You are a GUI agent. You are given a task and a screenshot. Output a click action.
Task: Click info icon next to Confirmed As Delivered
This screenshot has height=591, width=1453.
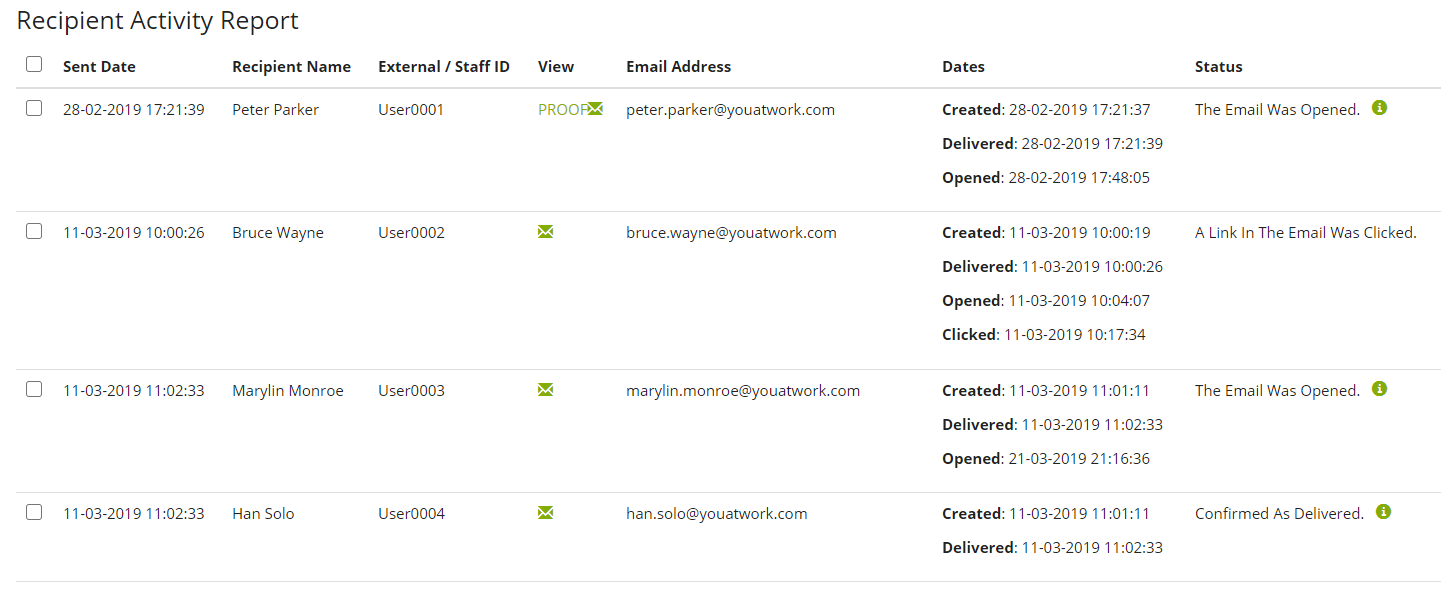coord(1383,512)
